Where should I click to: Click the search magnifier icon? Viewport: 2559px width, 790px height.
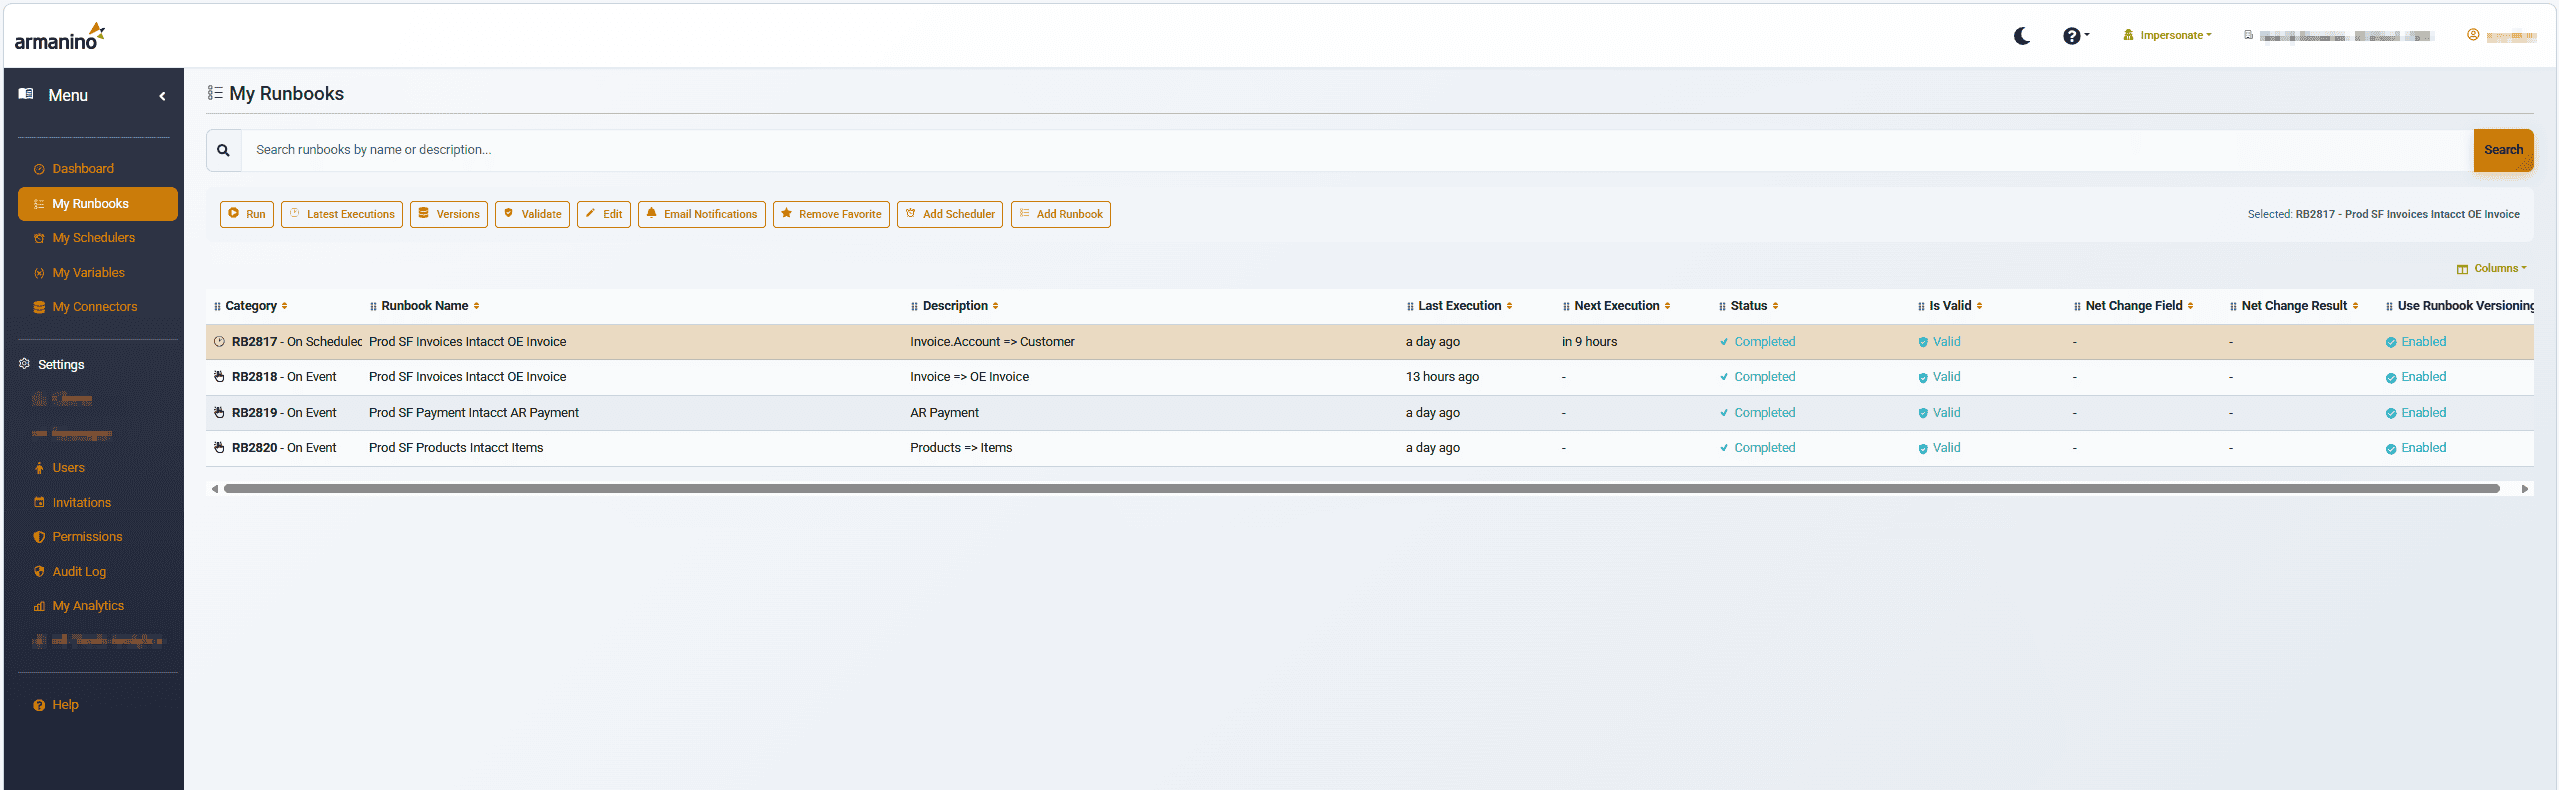(223, 150)
